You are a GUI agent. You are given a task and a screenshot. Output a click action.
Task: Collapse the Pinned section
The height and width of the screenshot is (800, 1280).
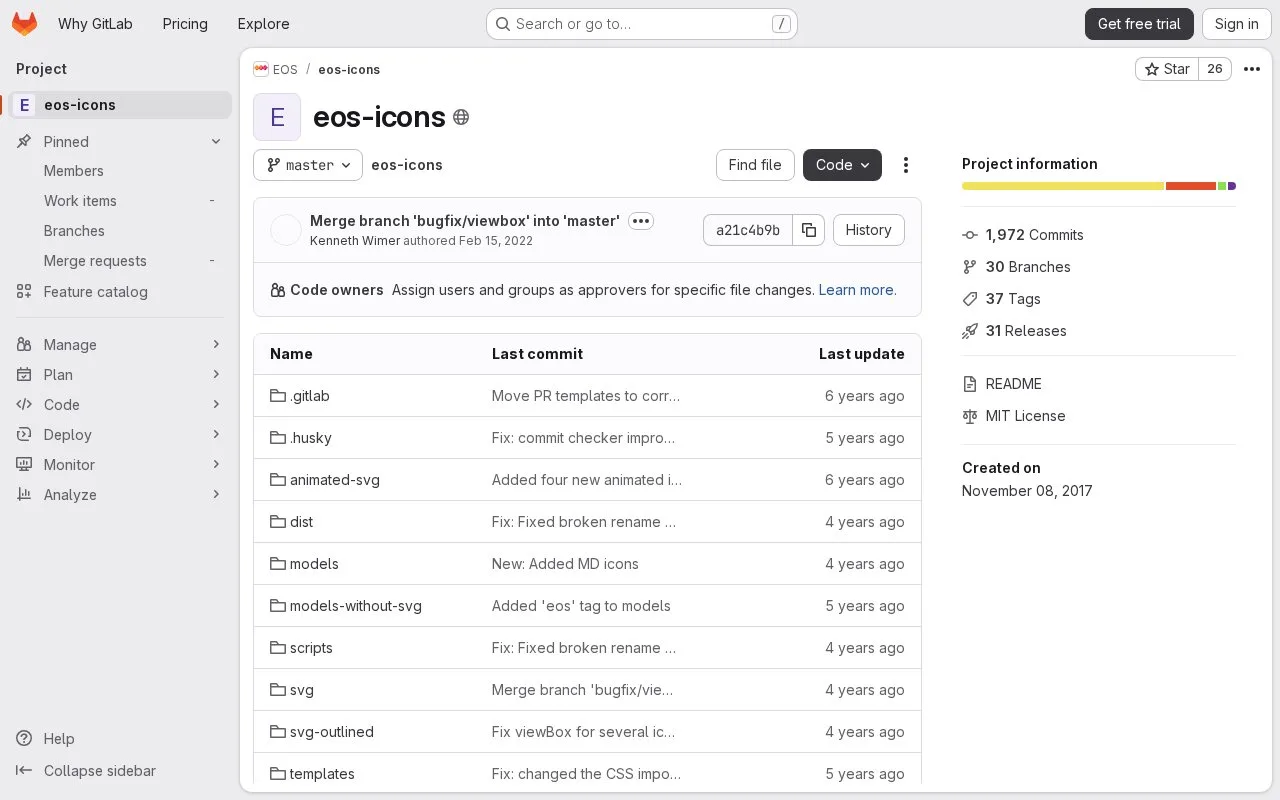point(120,142)
